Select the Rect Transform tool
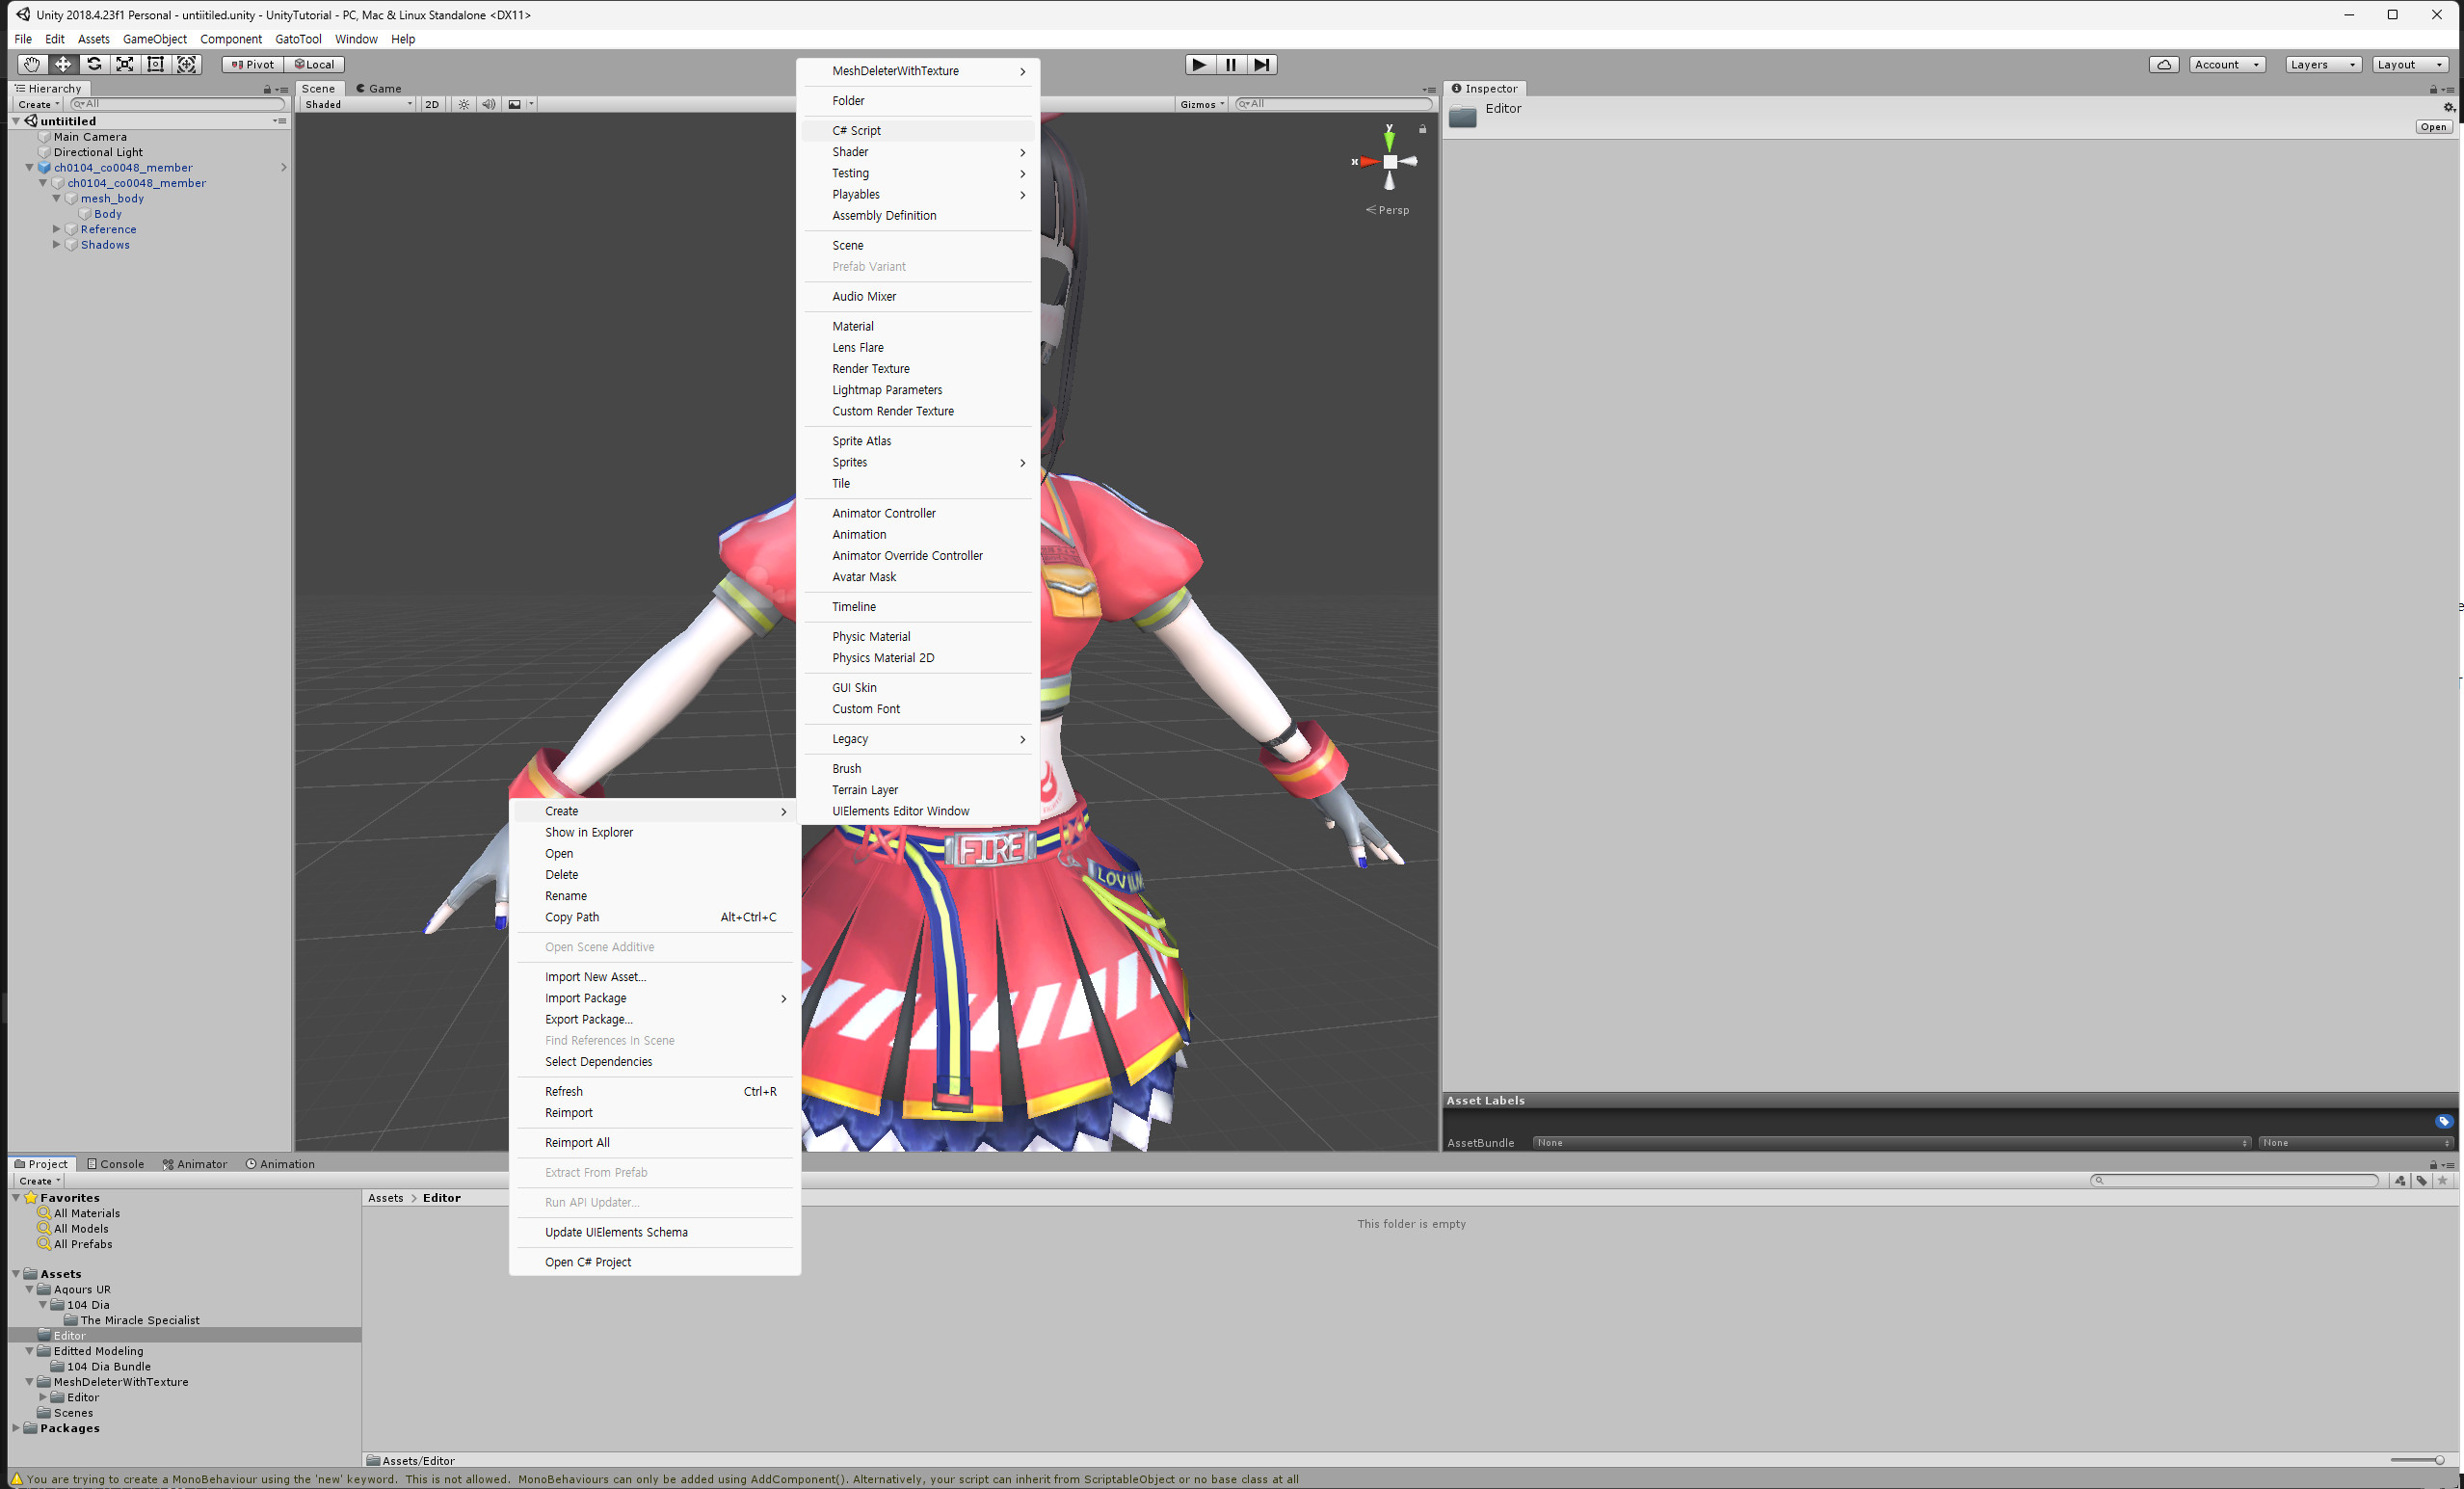 pyautogui.click(x=156, y=63)
